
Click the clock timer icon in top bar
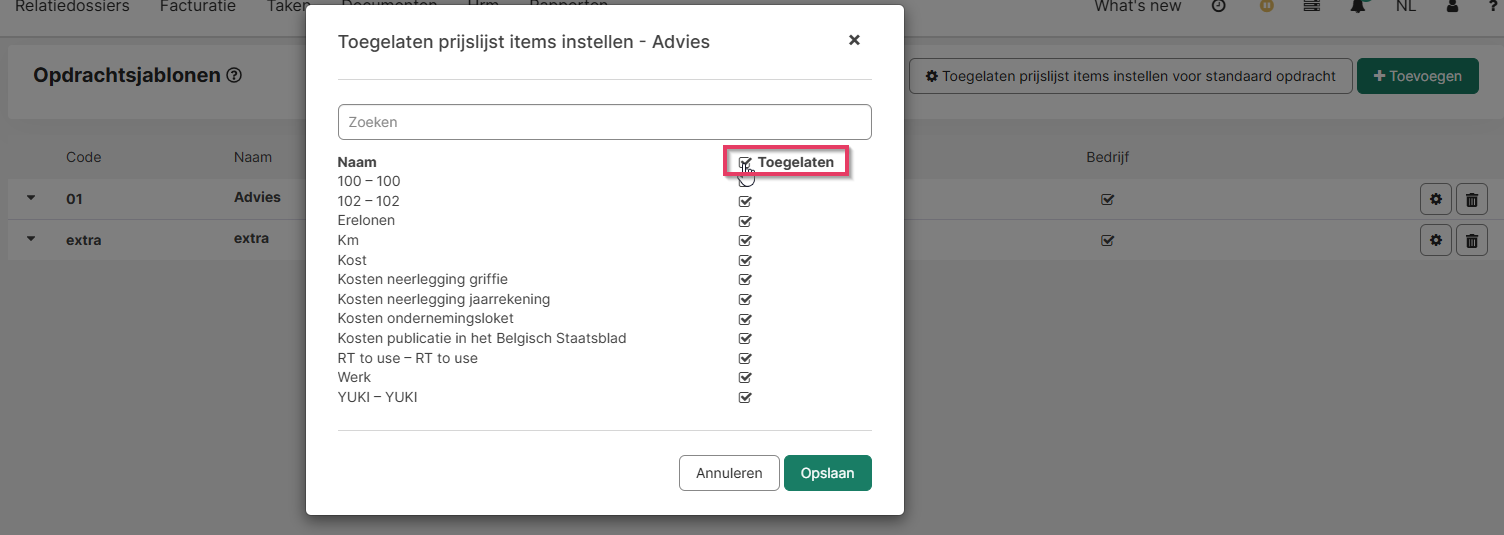1218,6
